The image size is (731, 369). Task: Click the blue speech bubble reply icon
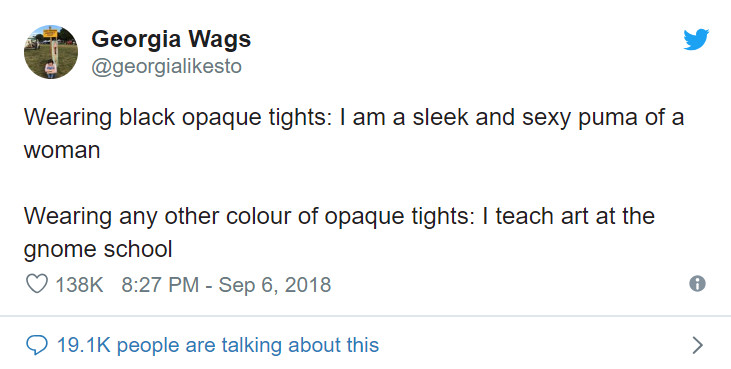coord(36,345)
